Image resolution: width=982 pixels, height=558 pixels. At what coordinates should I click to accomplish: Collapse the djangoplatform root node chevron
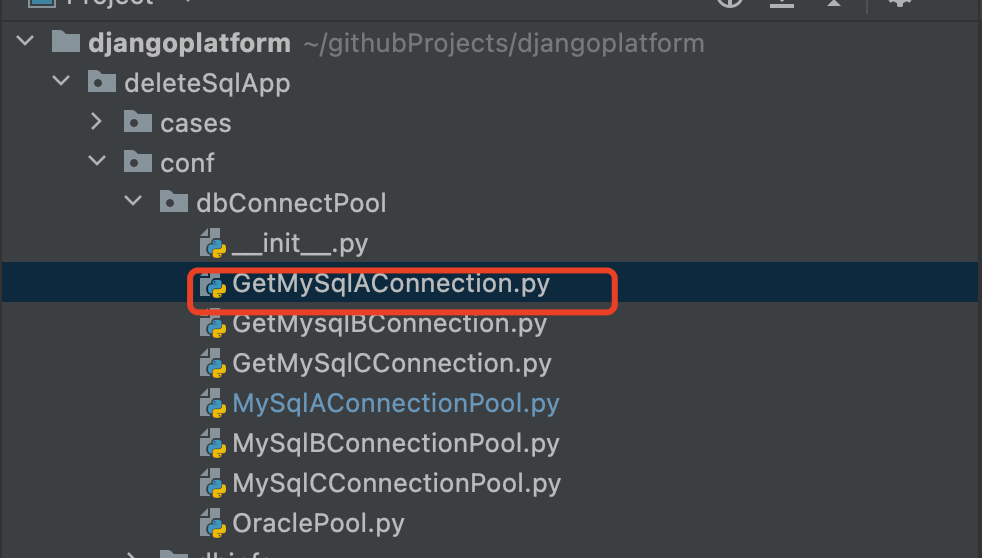[25, 41]
